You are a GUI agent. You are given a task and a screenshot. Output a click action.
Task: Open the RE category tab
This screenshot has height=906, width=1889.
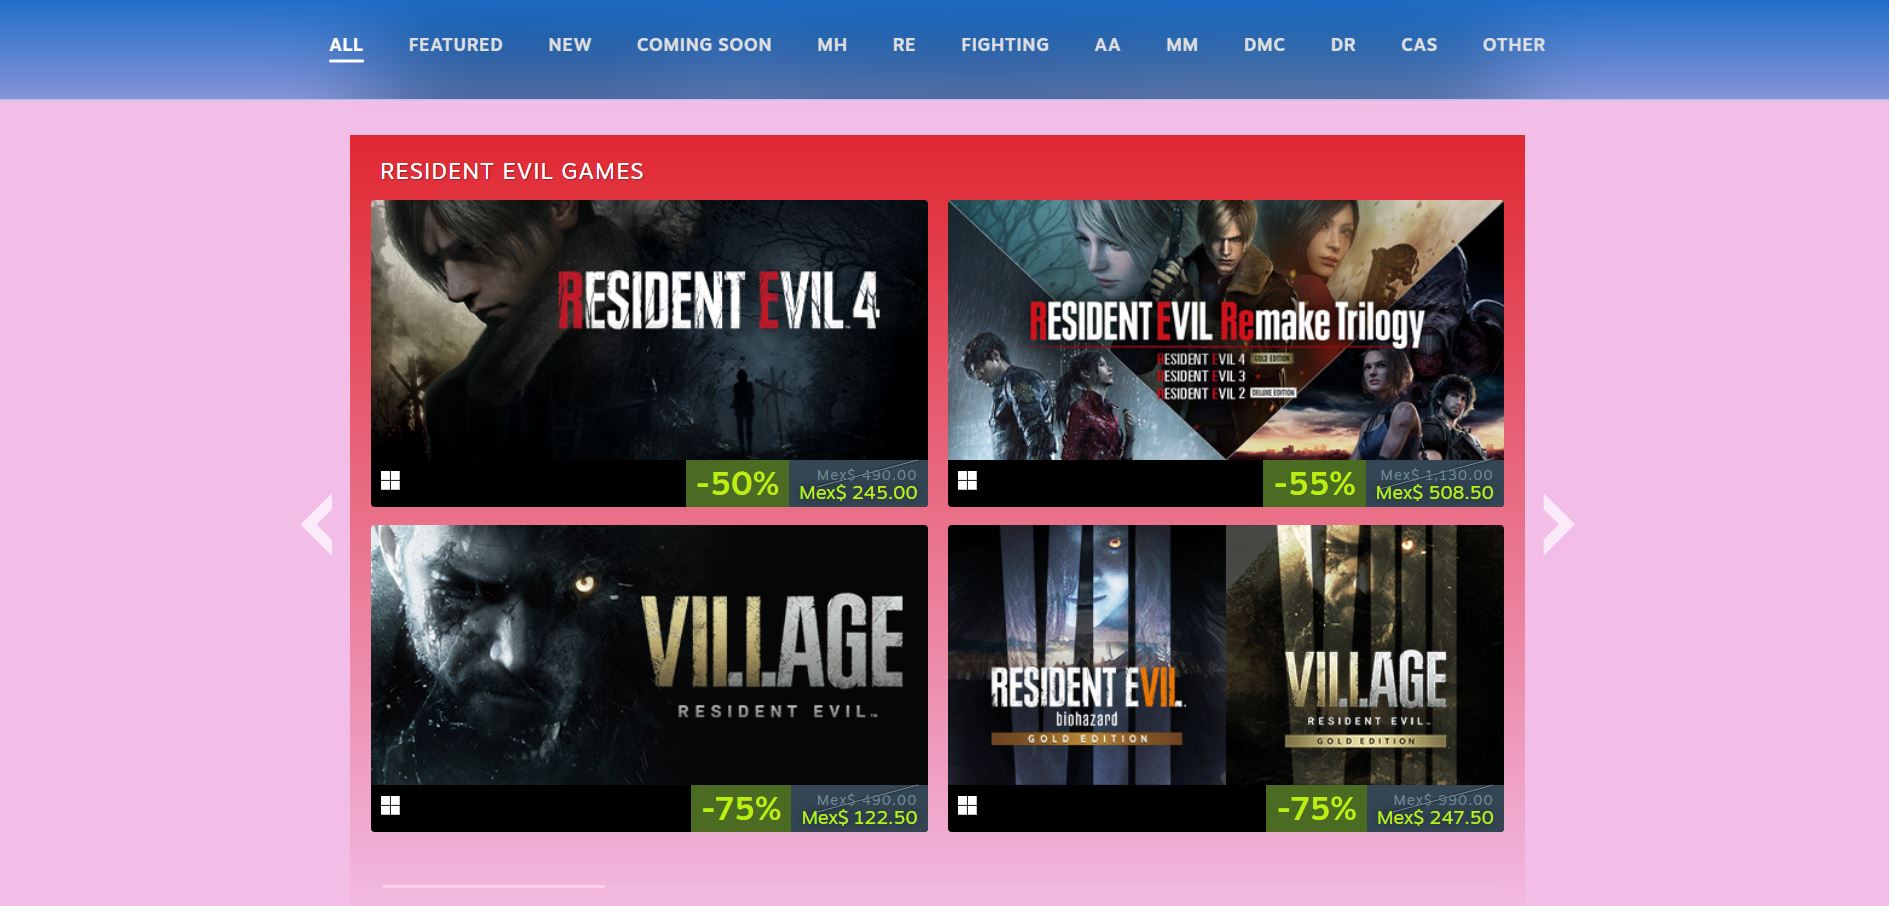(x=904, y=45)
